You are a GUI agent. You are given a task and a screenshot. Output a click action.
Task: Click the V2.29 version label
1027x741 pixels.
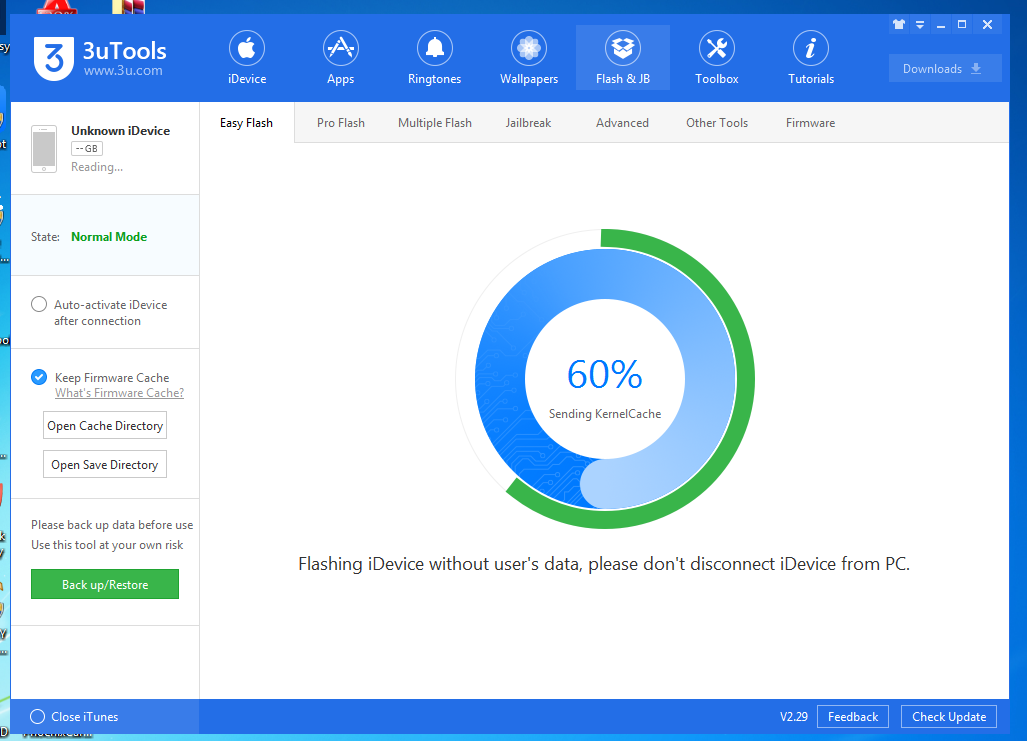[x=794, y=716]
